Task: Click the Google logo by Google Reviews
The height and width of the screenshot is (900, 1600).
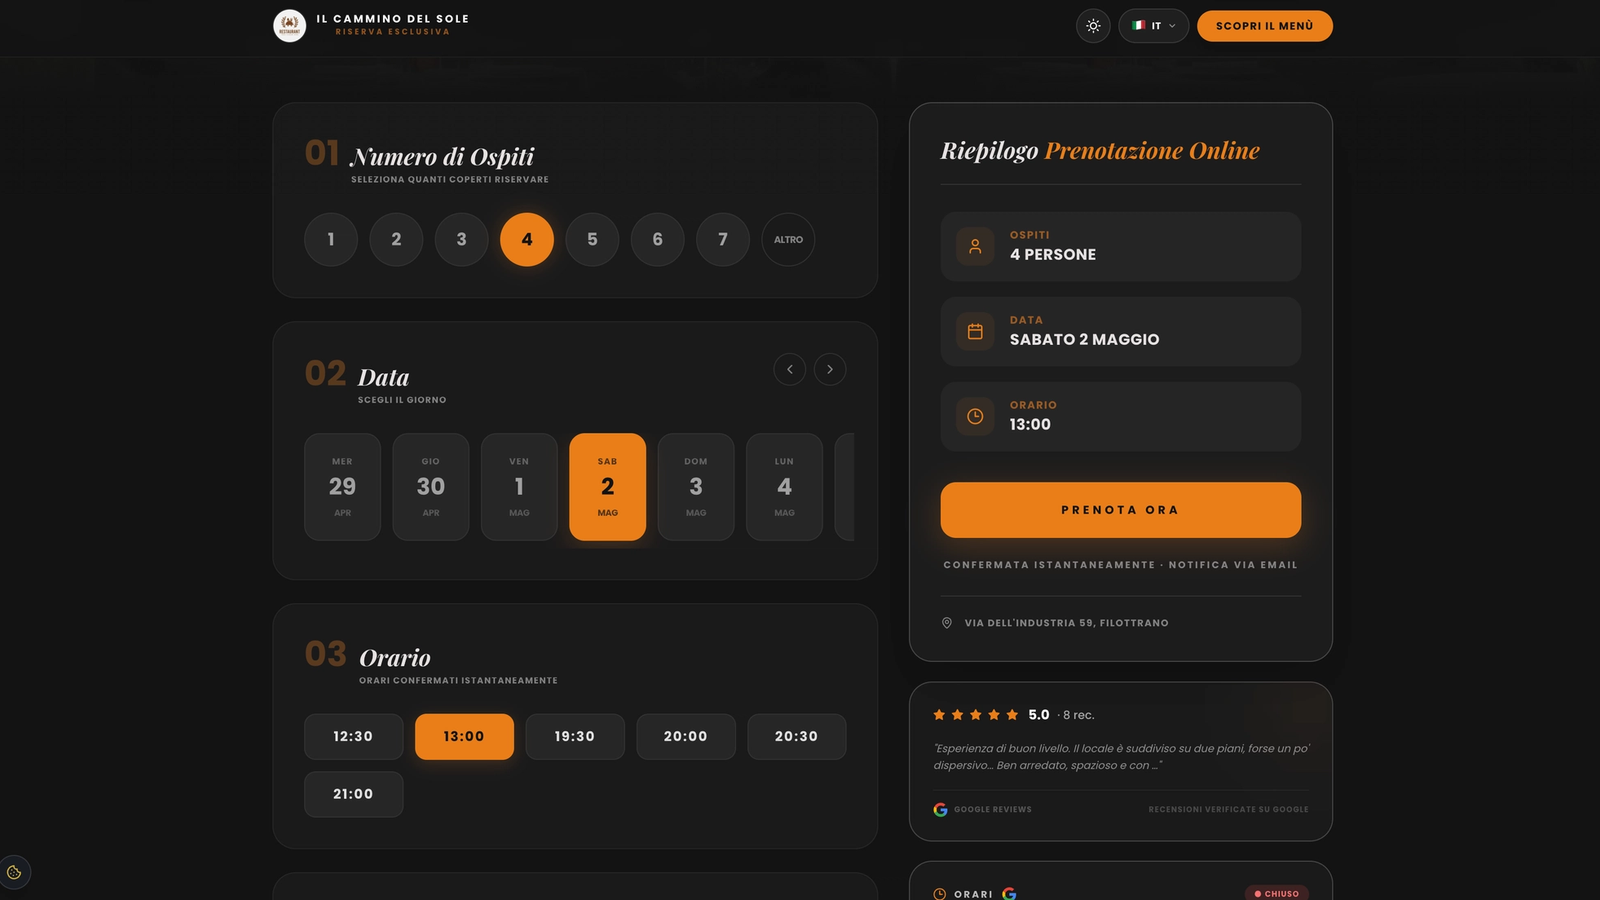Action: click(x=940, y=810)
